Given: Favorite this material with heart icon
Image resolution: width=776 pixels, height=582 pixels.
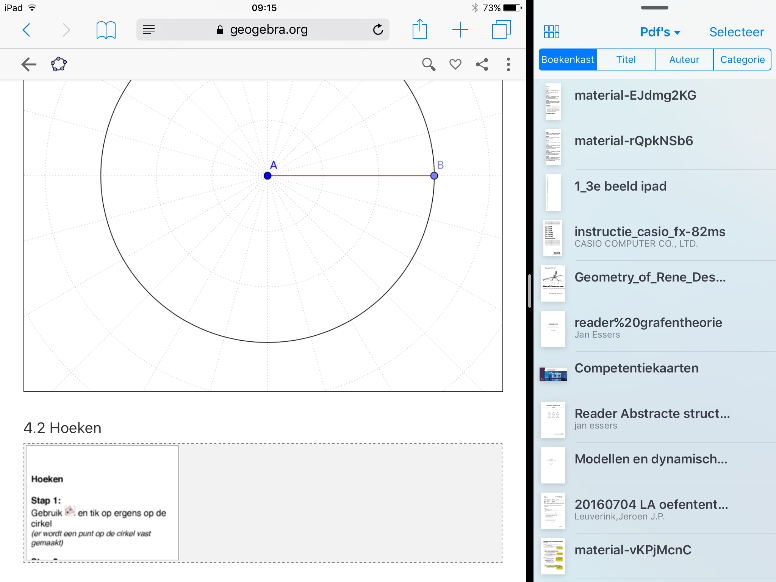Looking at the screenshot, I should coord(455,64).
